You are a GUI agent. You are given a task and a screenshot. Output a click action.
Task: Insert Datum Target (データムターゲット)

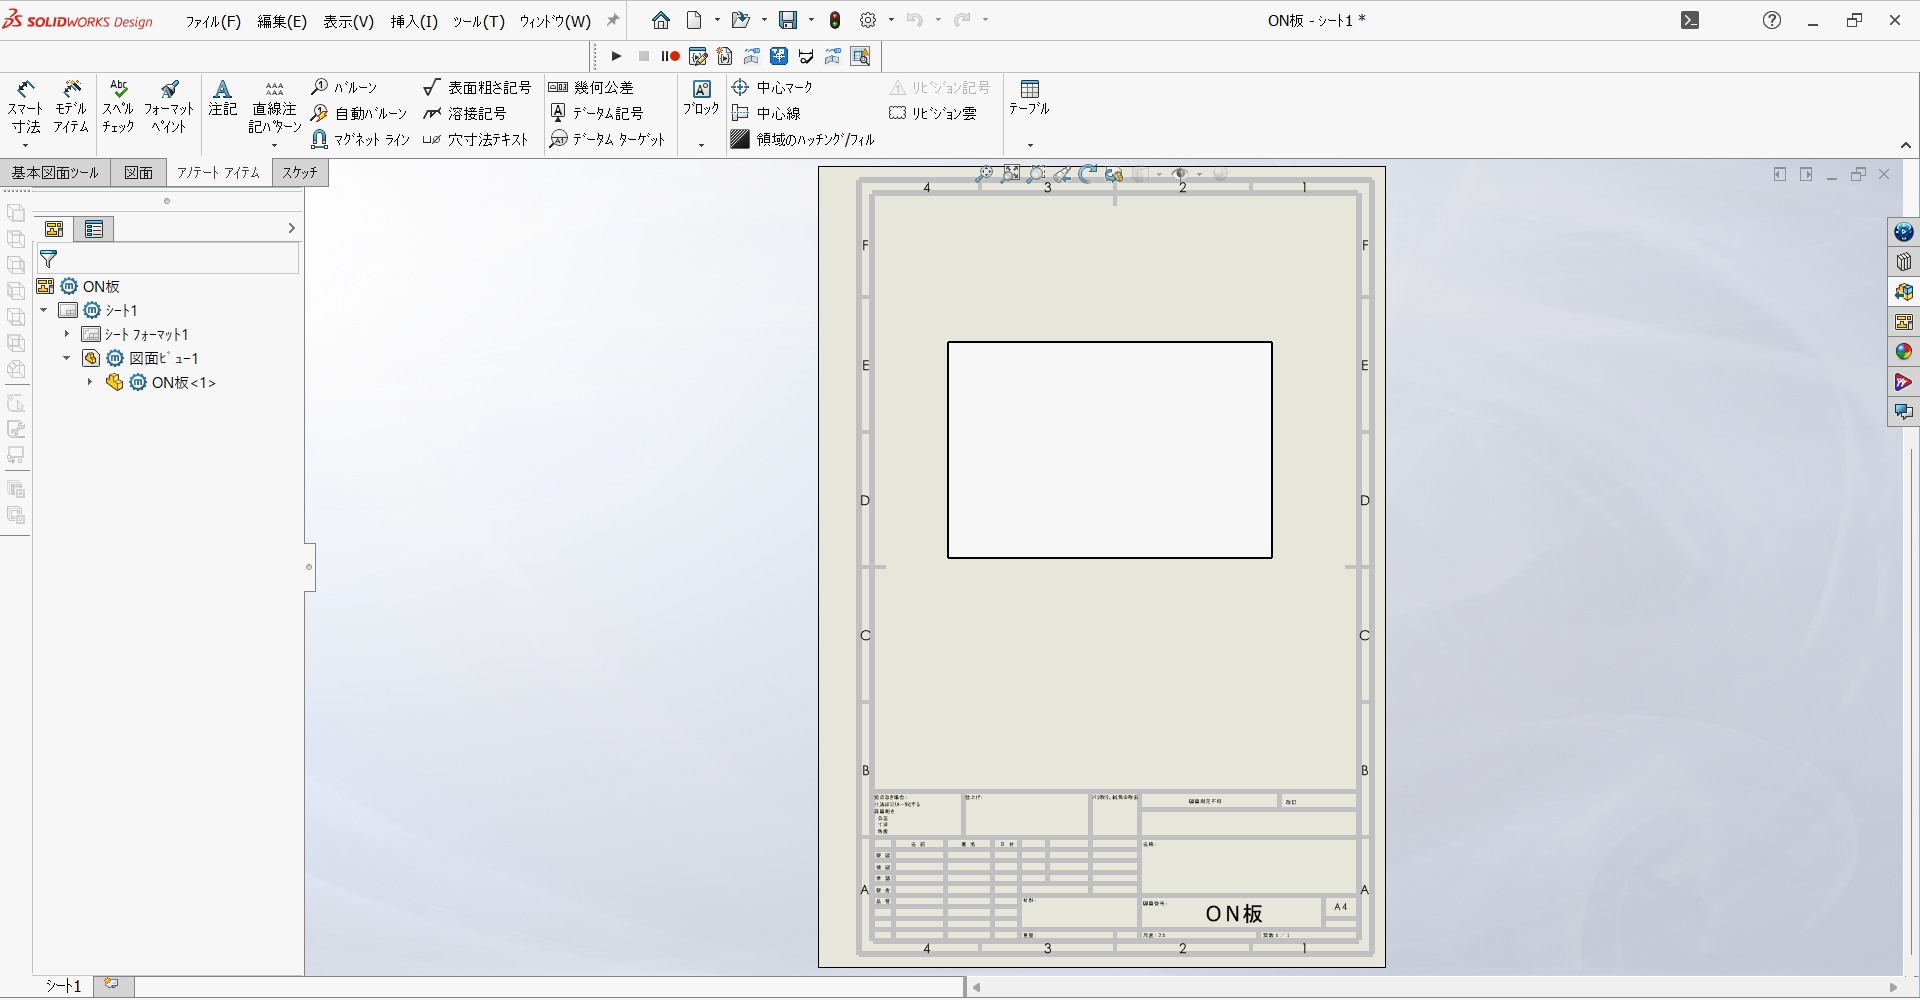coord(607,140)
